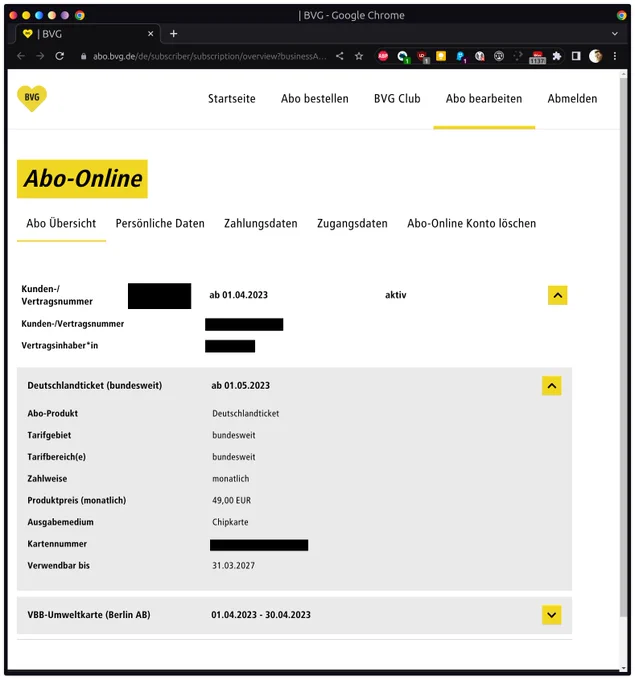Open the Chrome extensions puzzle menu

pos(556,56)
